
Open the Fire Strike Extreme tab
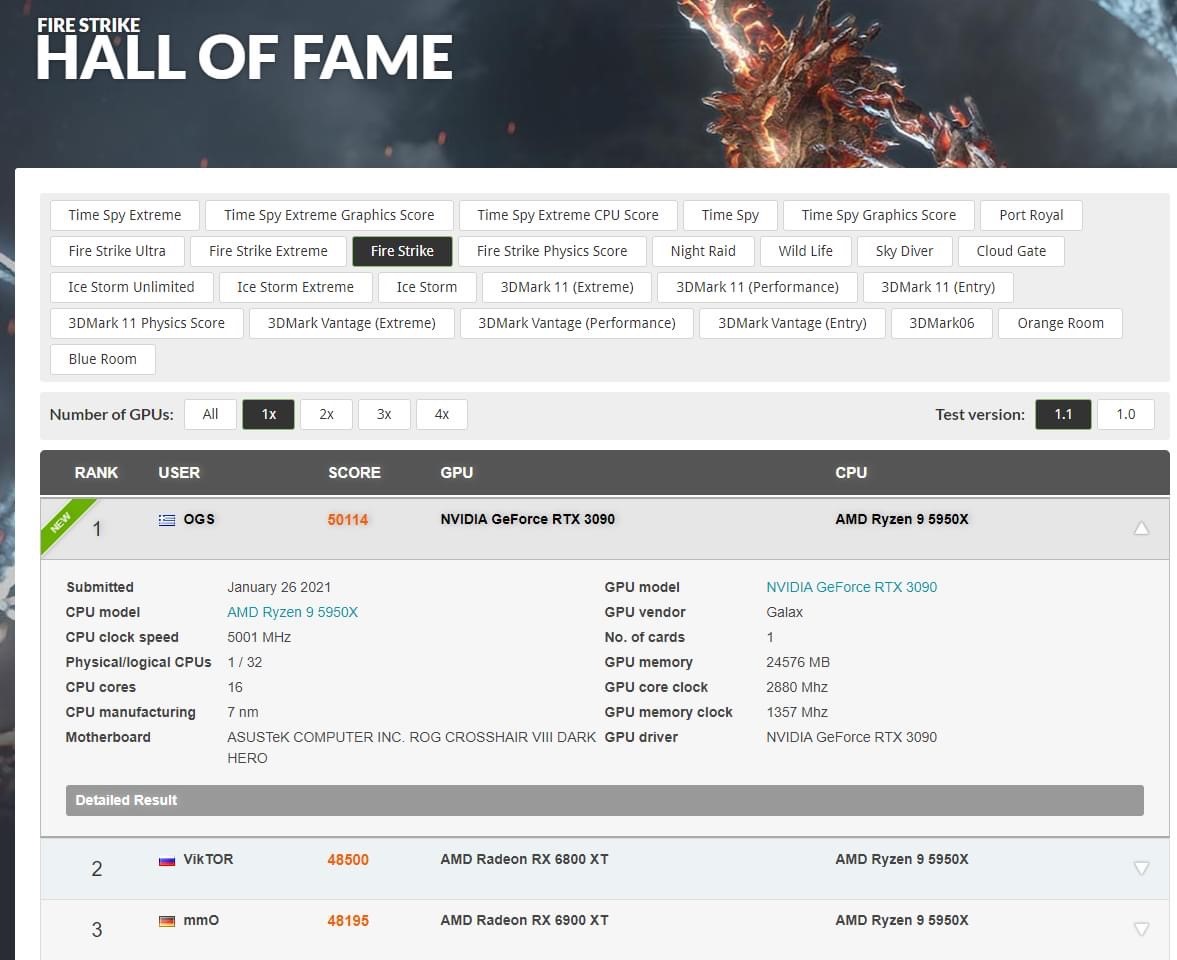click(x=268, y=251)
